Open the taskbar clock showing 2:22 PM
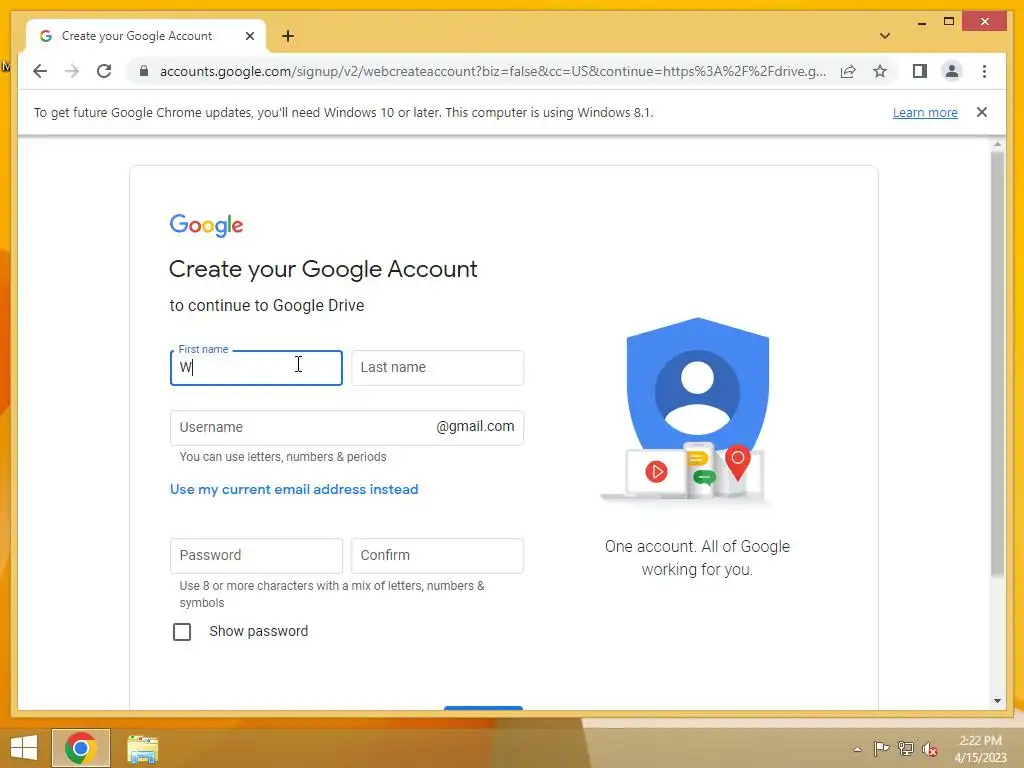Screen dimensions: 1024x768 pos(980,749)
